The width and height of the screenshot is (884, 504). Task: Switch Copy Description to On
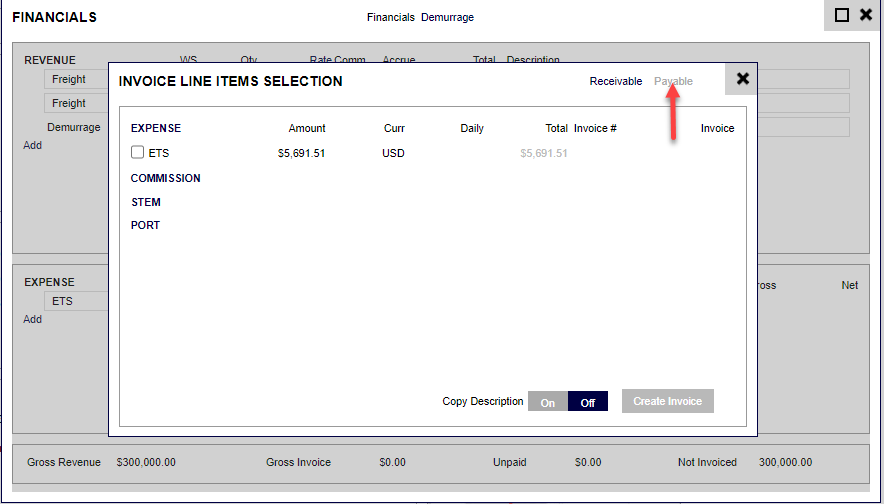point(548,402)
